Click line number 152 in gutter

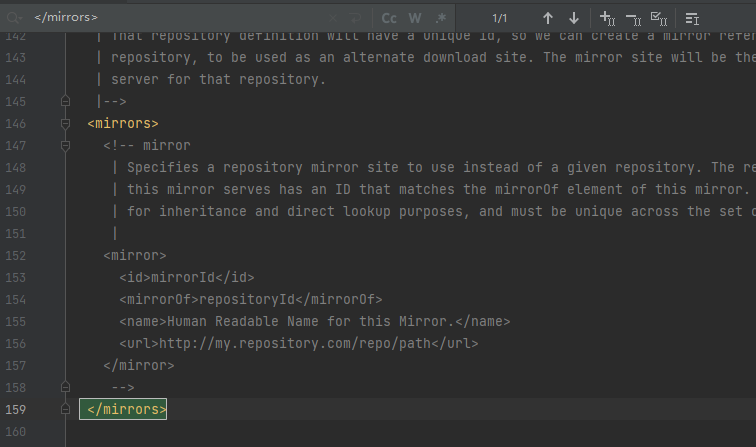click(x=15, y=255)
